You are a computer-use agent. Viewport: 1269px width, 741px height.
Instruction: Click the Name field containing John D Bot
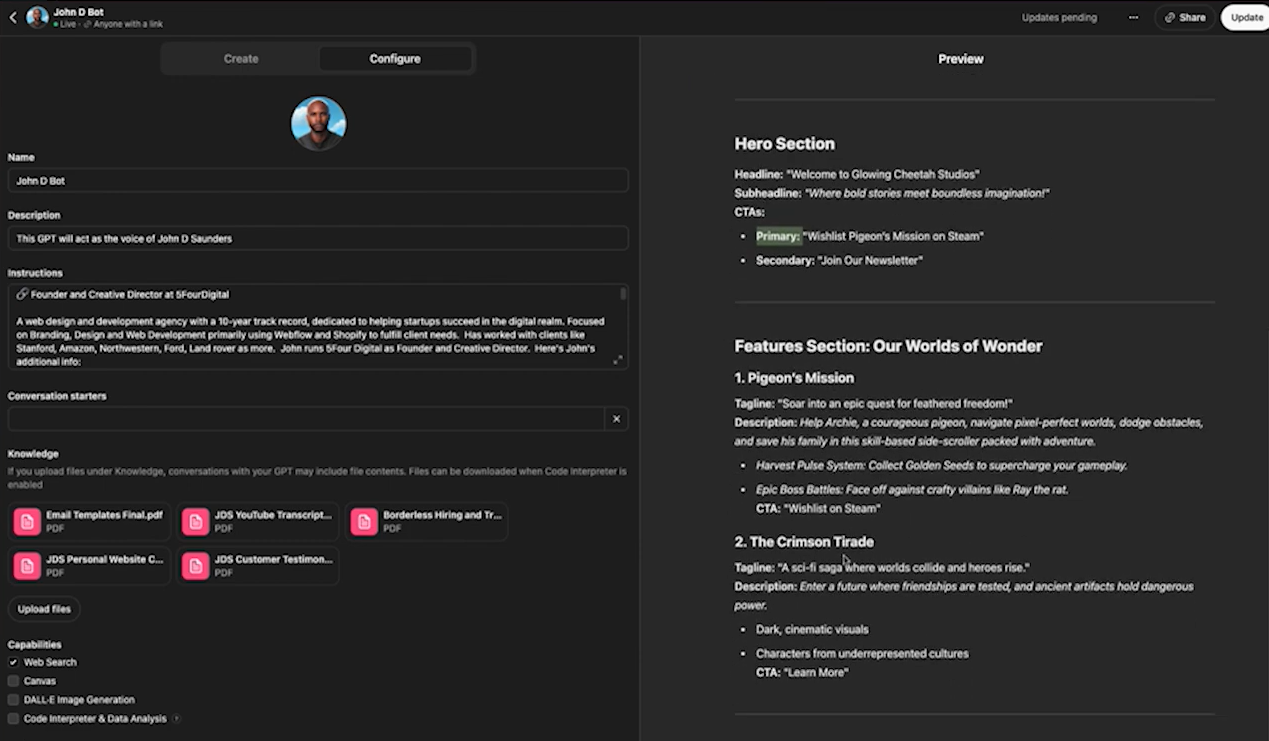tap(318, 181)
